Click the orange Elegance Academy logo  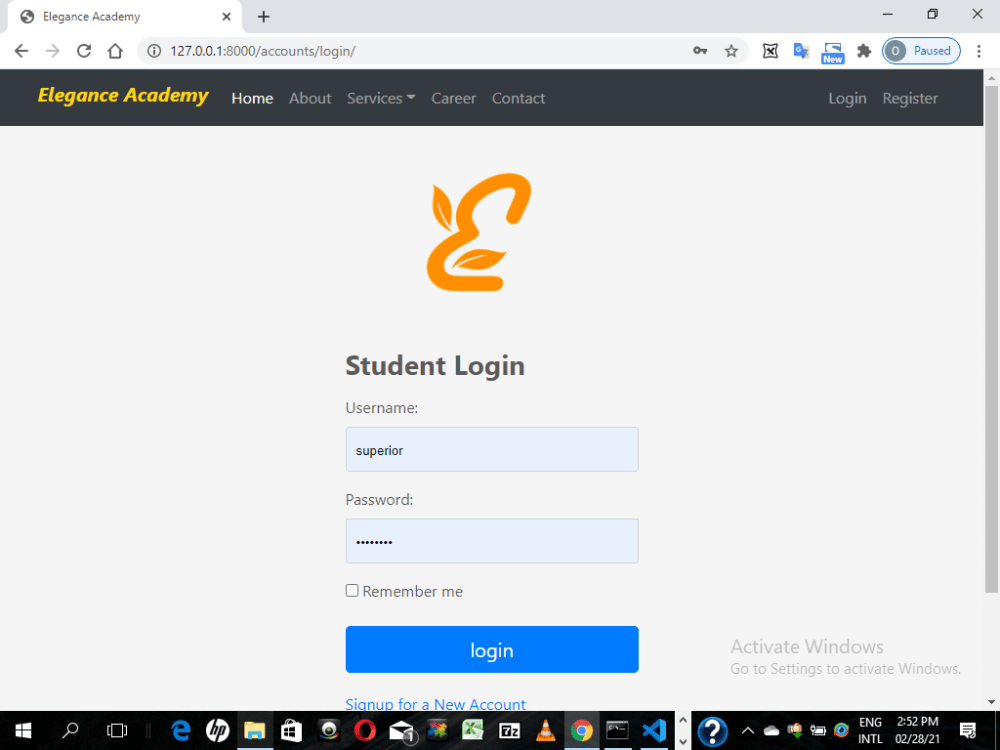[x=479, y=231]
